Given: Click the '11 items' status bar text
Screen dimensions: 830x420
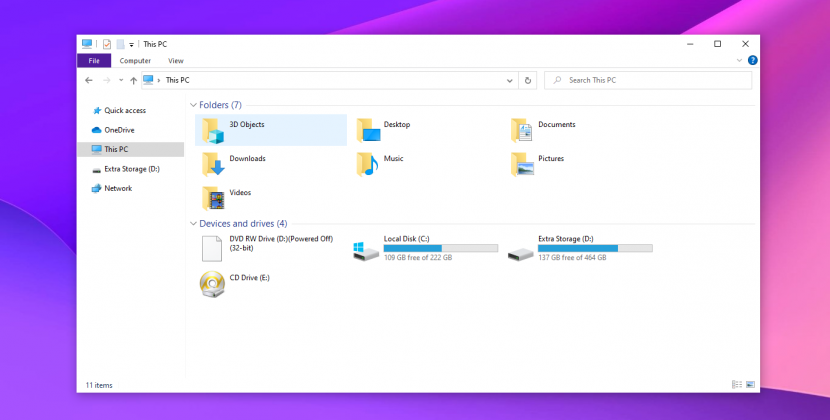Looking at the screenshot, I should [x=99, y=385].
